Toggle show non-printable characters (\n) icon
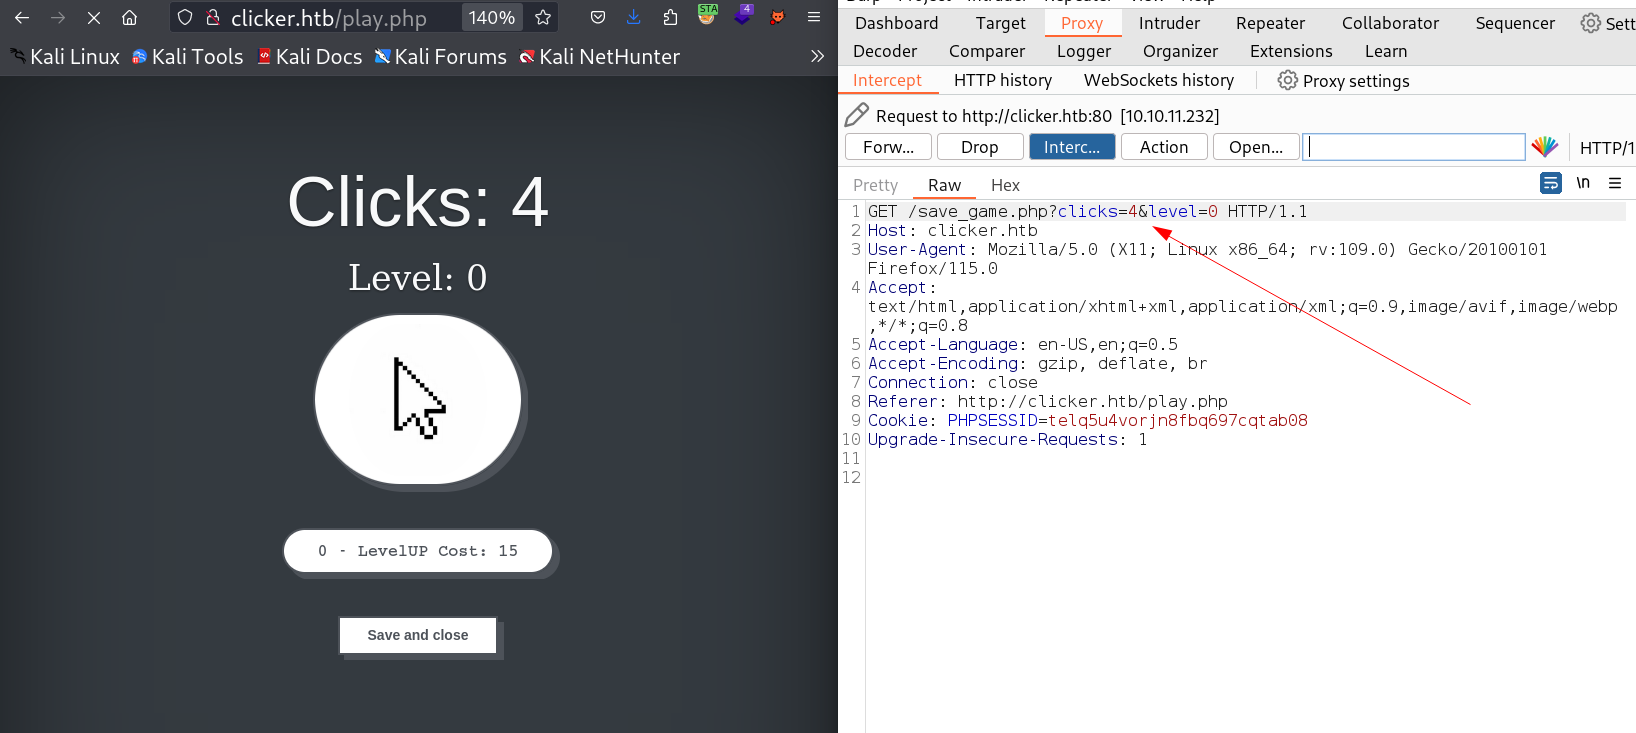The width and height of the screenshot is (1636, 733). coord(1583,183)
